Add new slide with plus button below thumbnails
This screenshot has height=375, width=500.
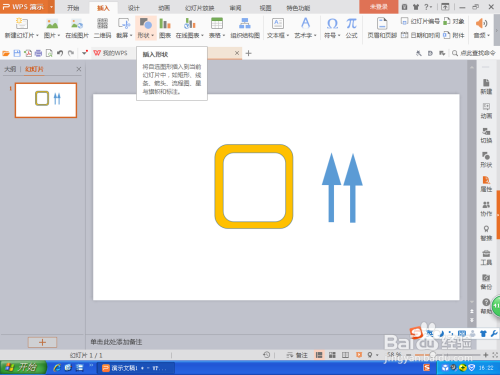[42, 342]
